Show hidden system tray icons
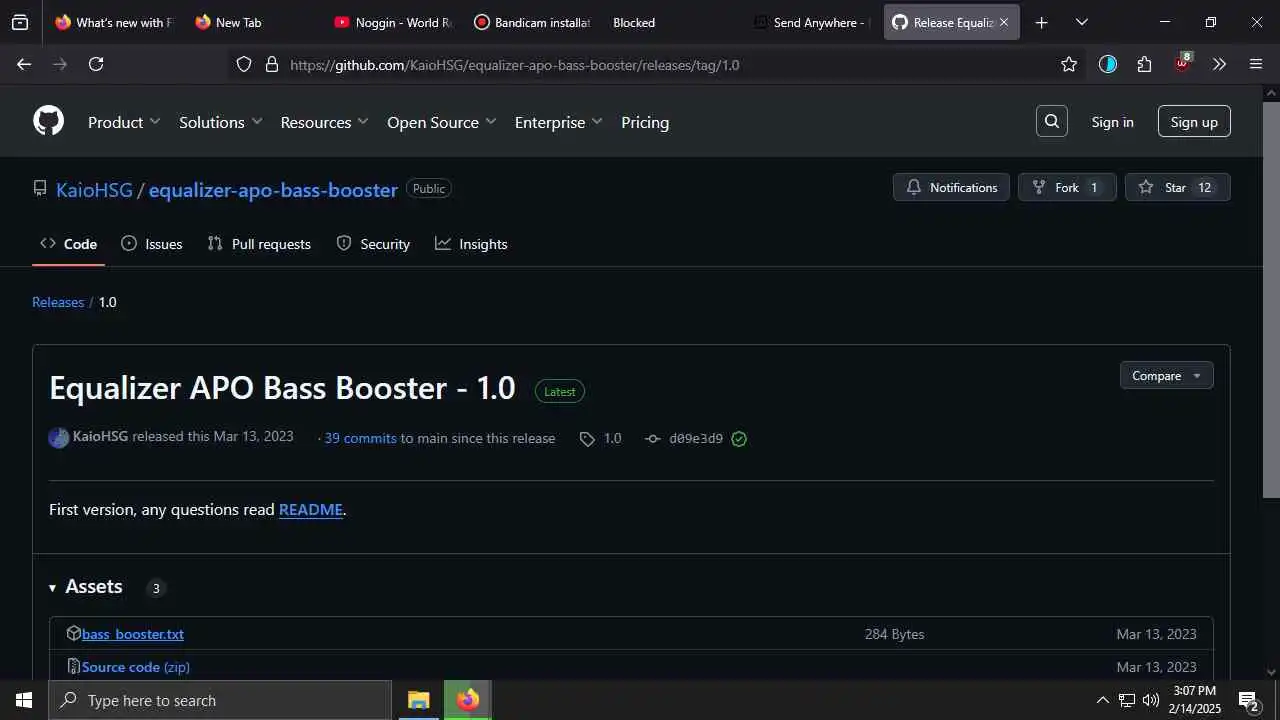 (x=1103, y=700)
